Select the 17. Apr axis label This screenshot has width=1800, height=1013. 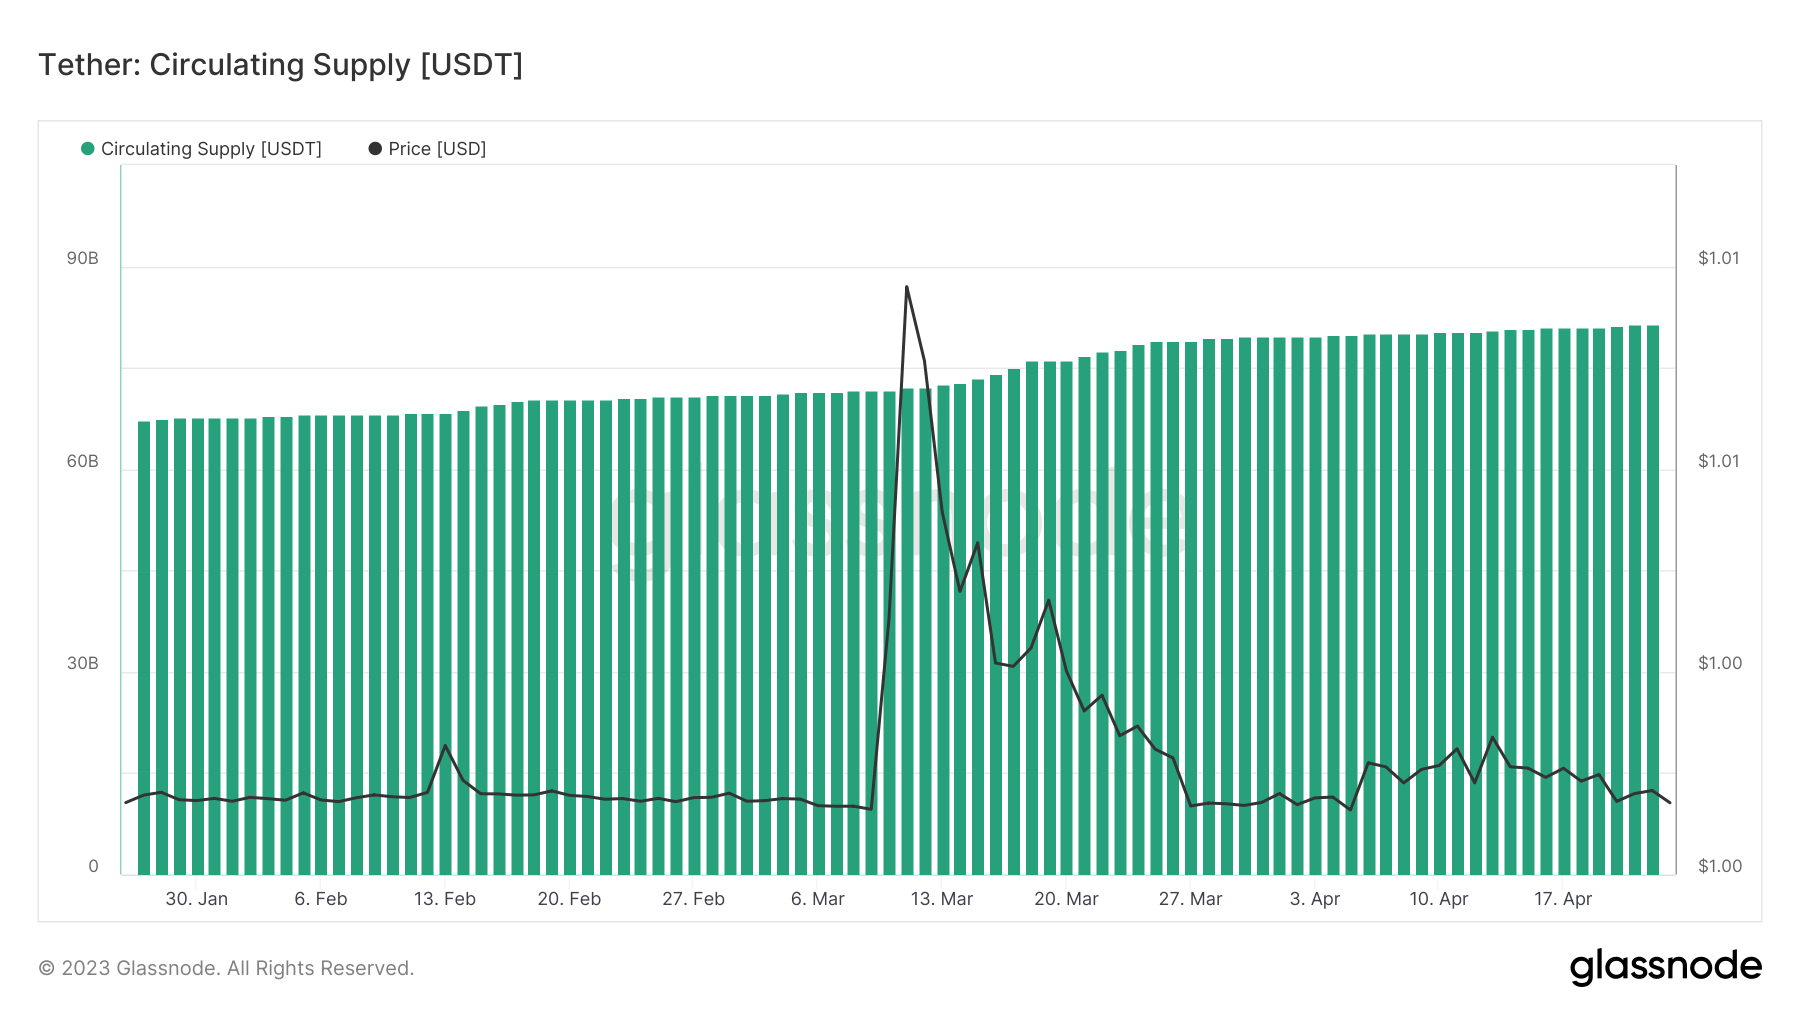coord(1565,898)
